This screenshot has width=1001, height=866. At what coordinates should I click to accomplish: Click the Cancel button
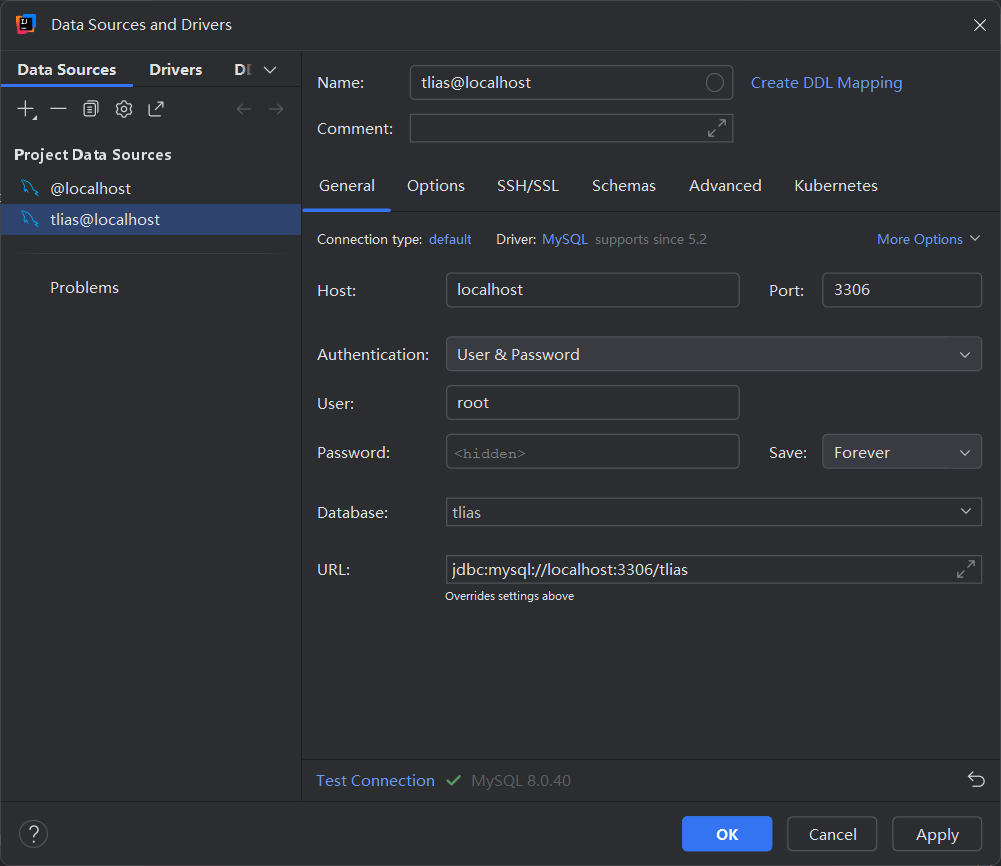pyautogui.click(x=832, y=834)
